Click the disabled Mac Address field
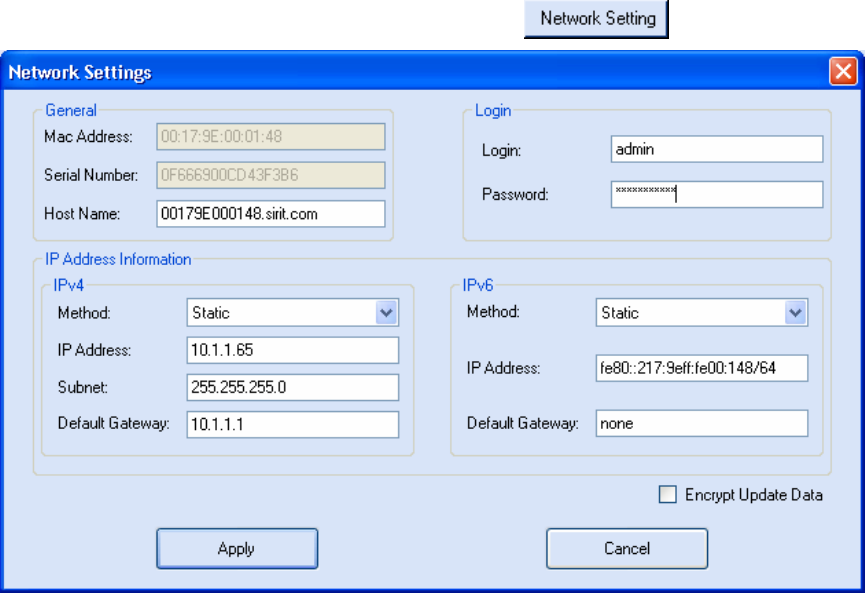 point(270,136)
